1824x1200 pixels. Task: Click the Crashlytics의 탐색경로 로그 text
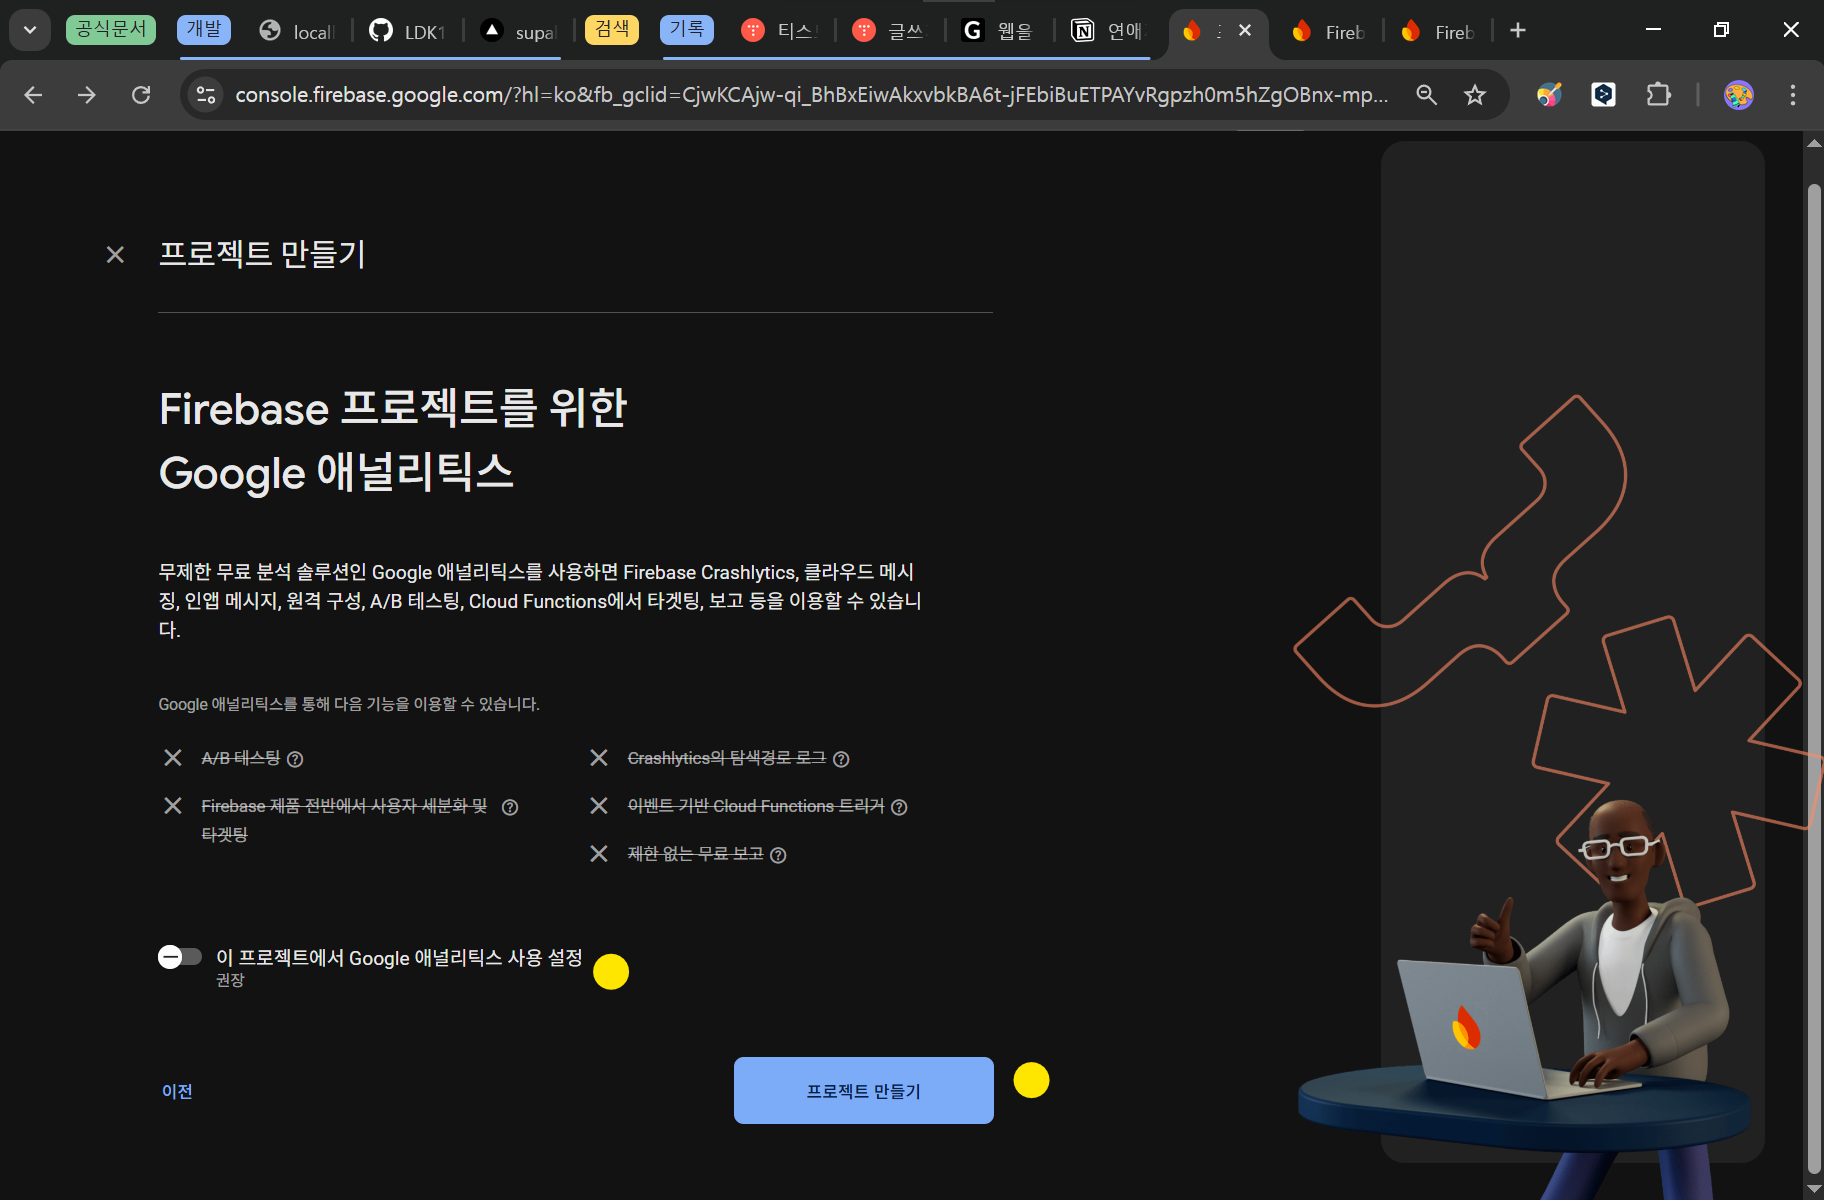[x=727, y=758]
